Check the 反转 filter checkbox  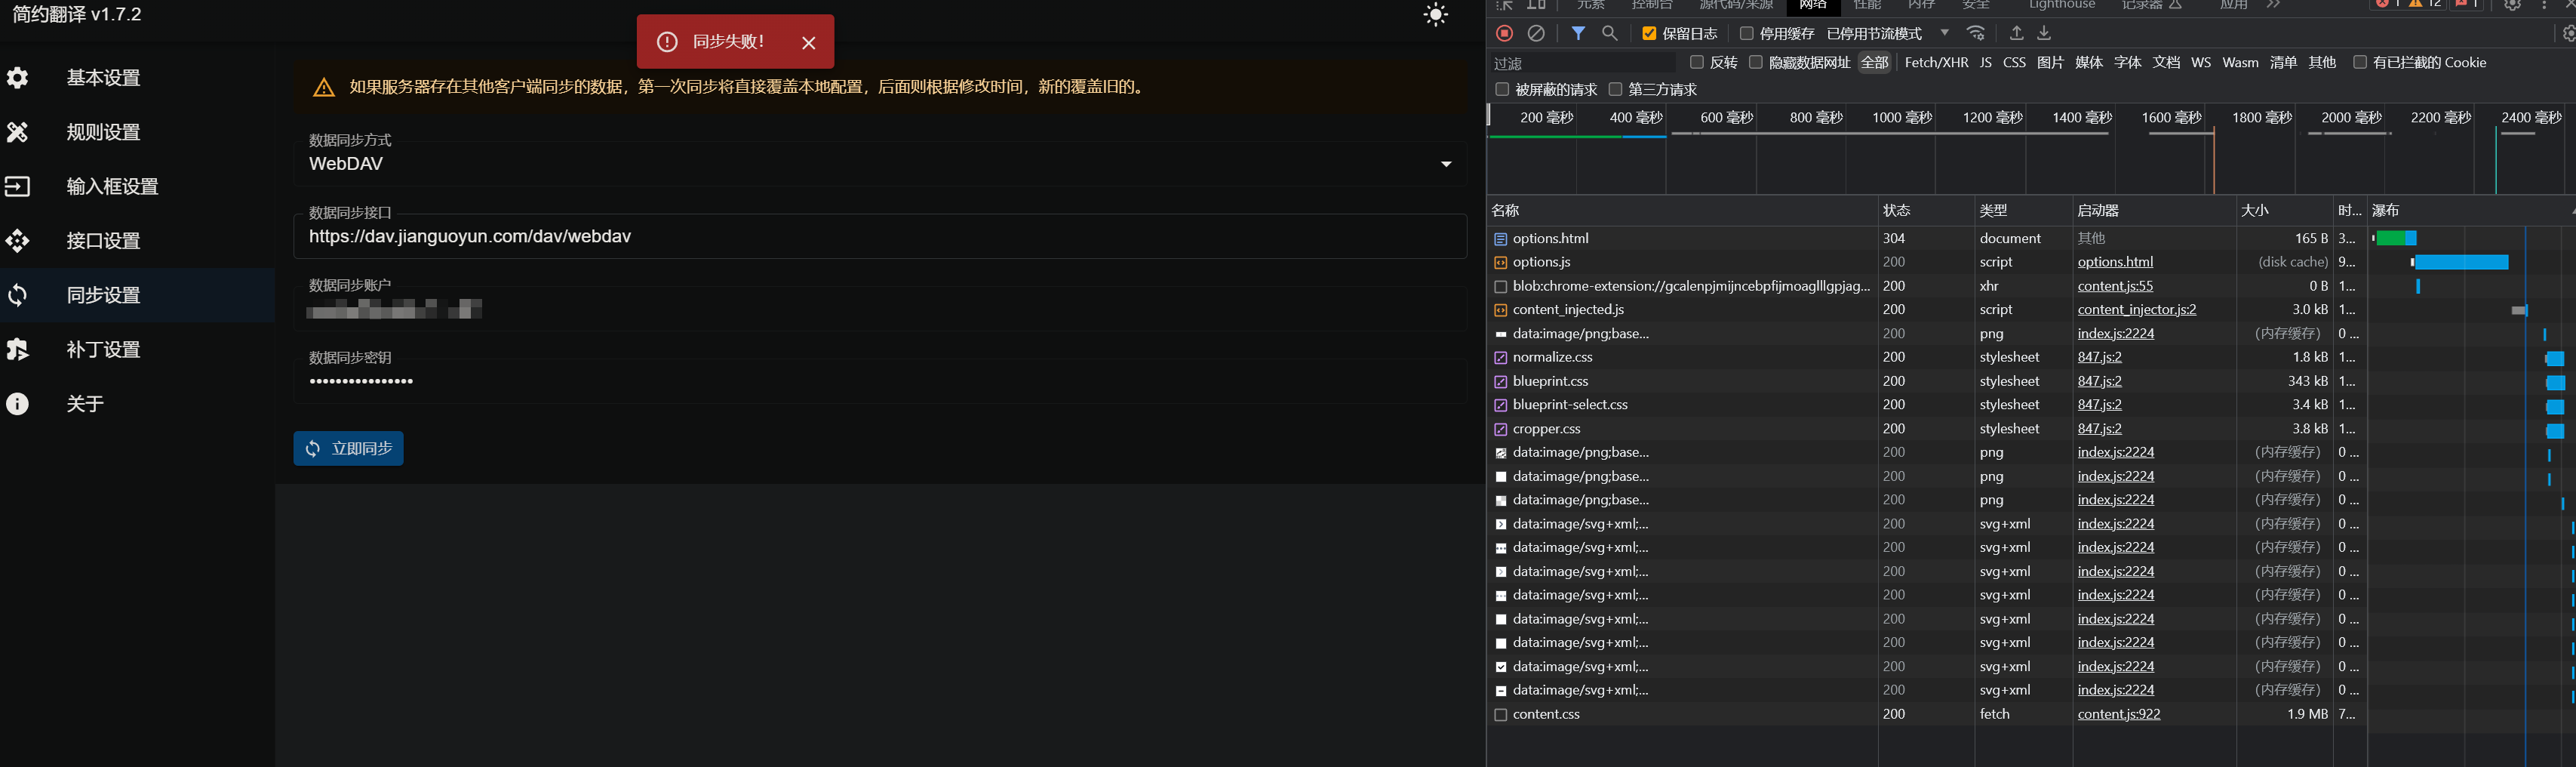1696,62
